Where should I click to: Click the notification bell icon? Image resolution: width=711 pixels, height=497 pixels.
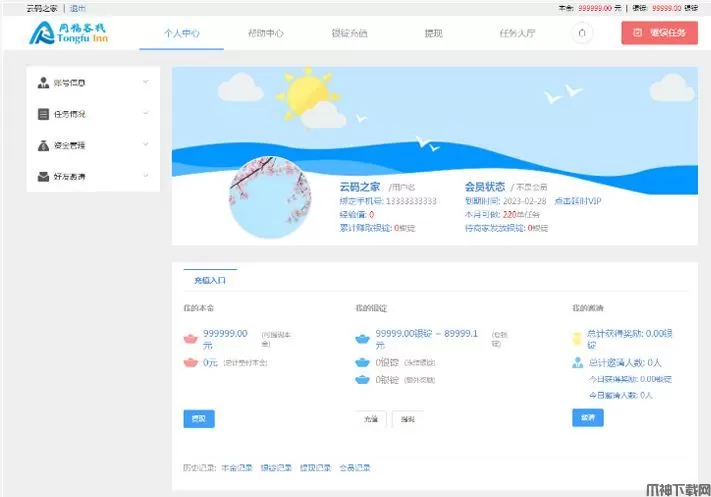tap(583, 33)
